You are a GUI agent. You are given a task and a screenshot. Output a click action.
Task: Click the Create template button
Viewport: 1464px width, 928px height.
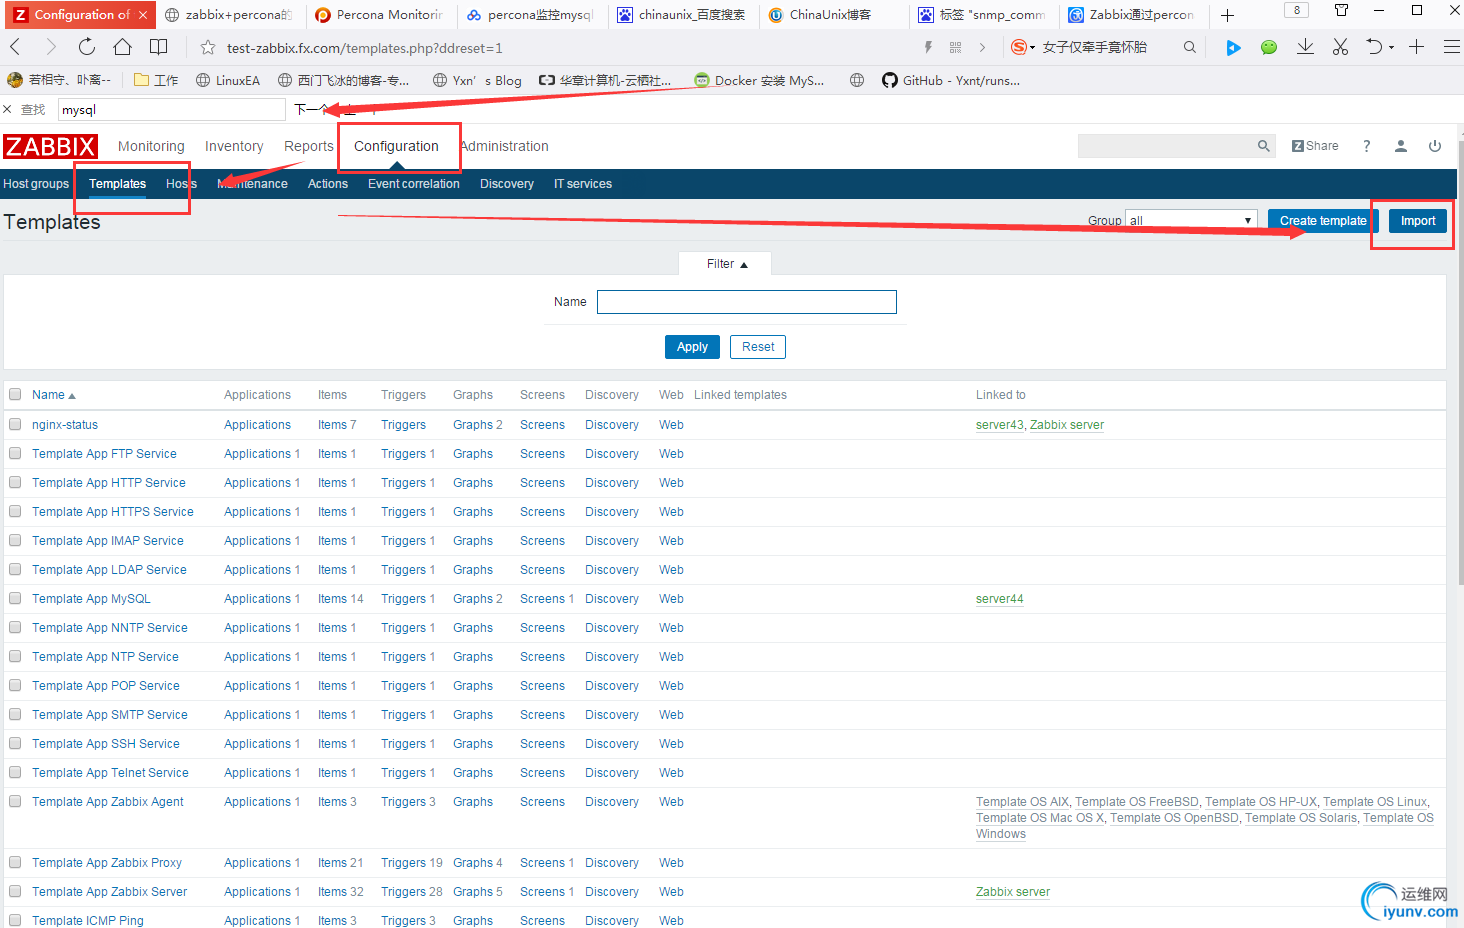[1323, 221]
